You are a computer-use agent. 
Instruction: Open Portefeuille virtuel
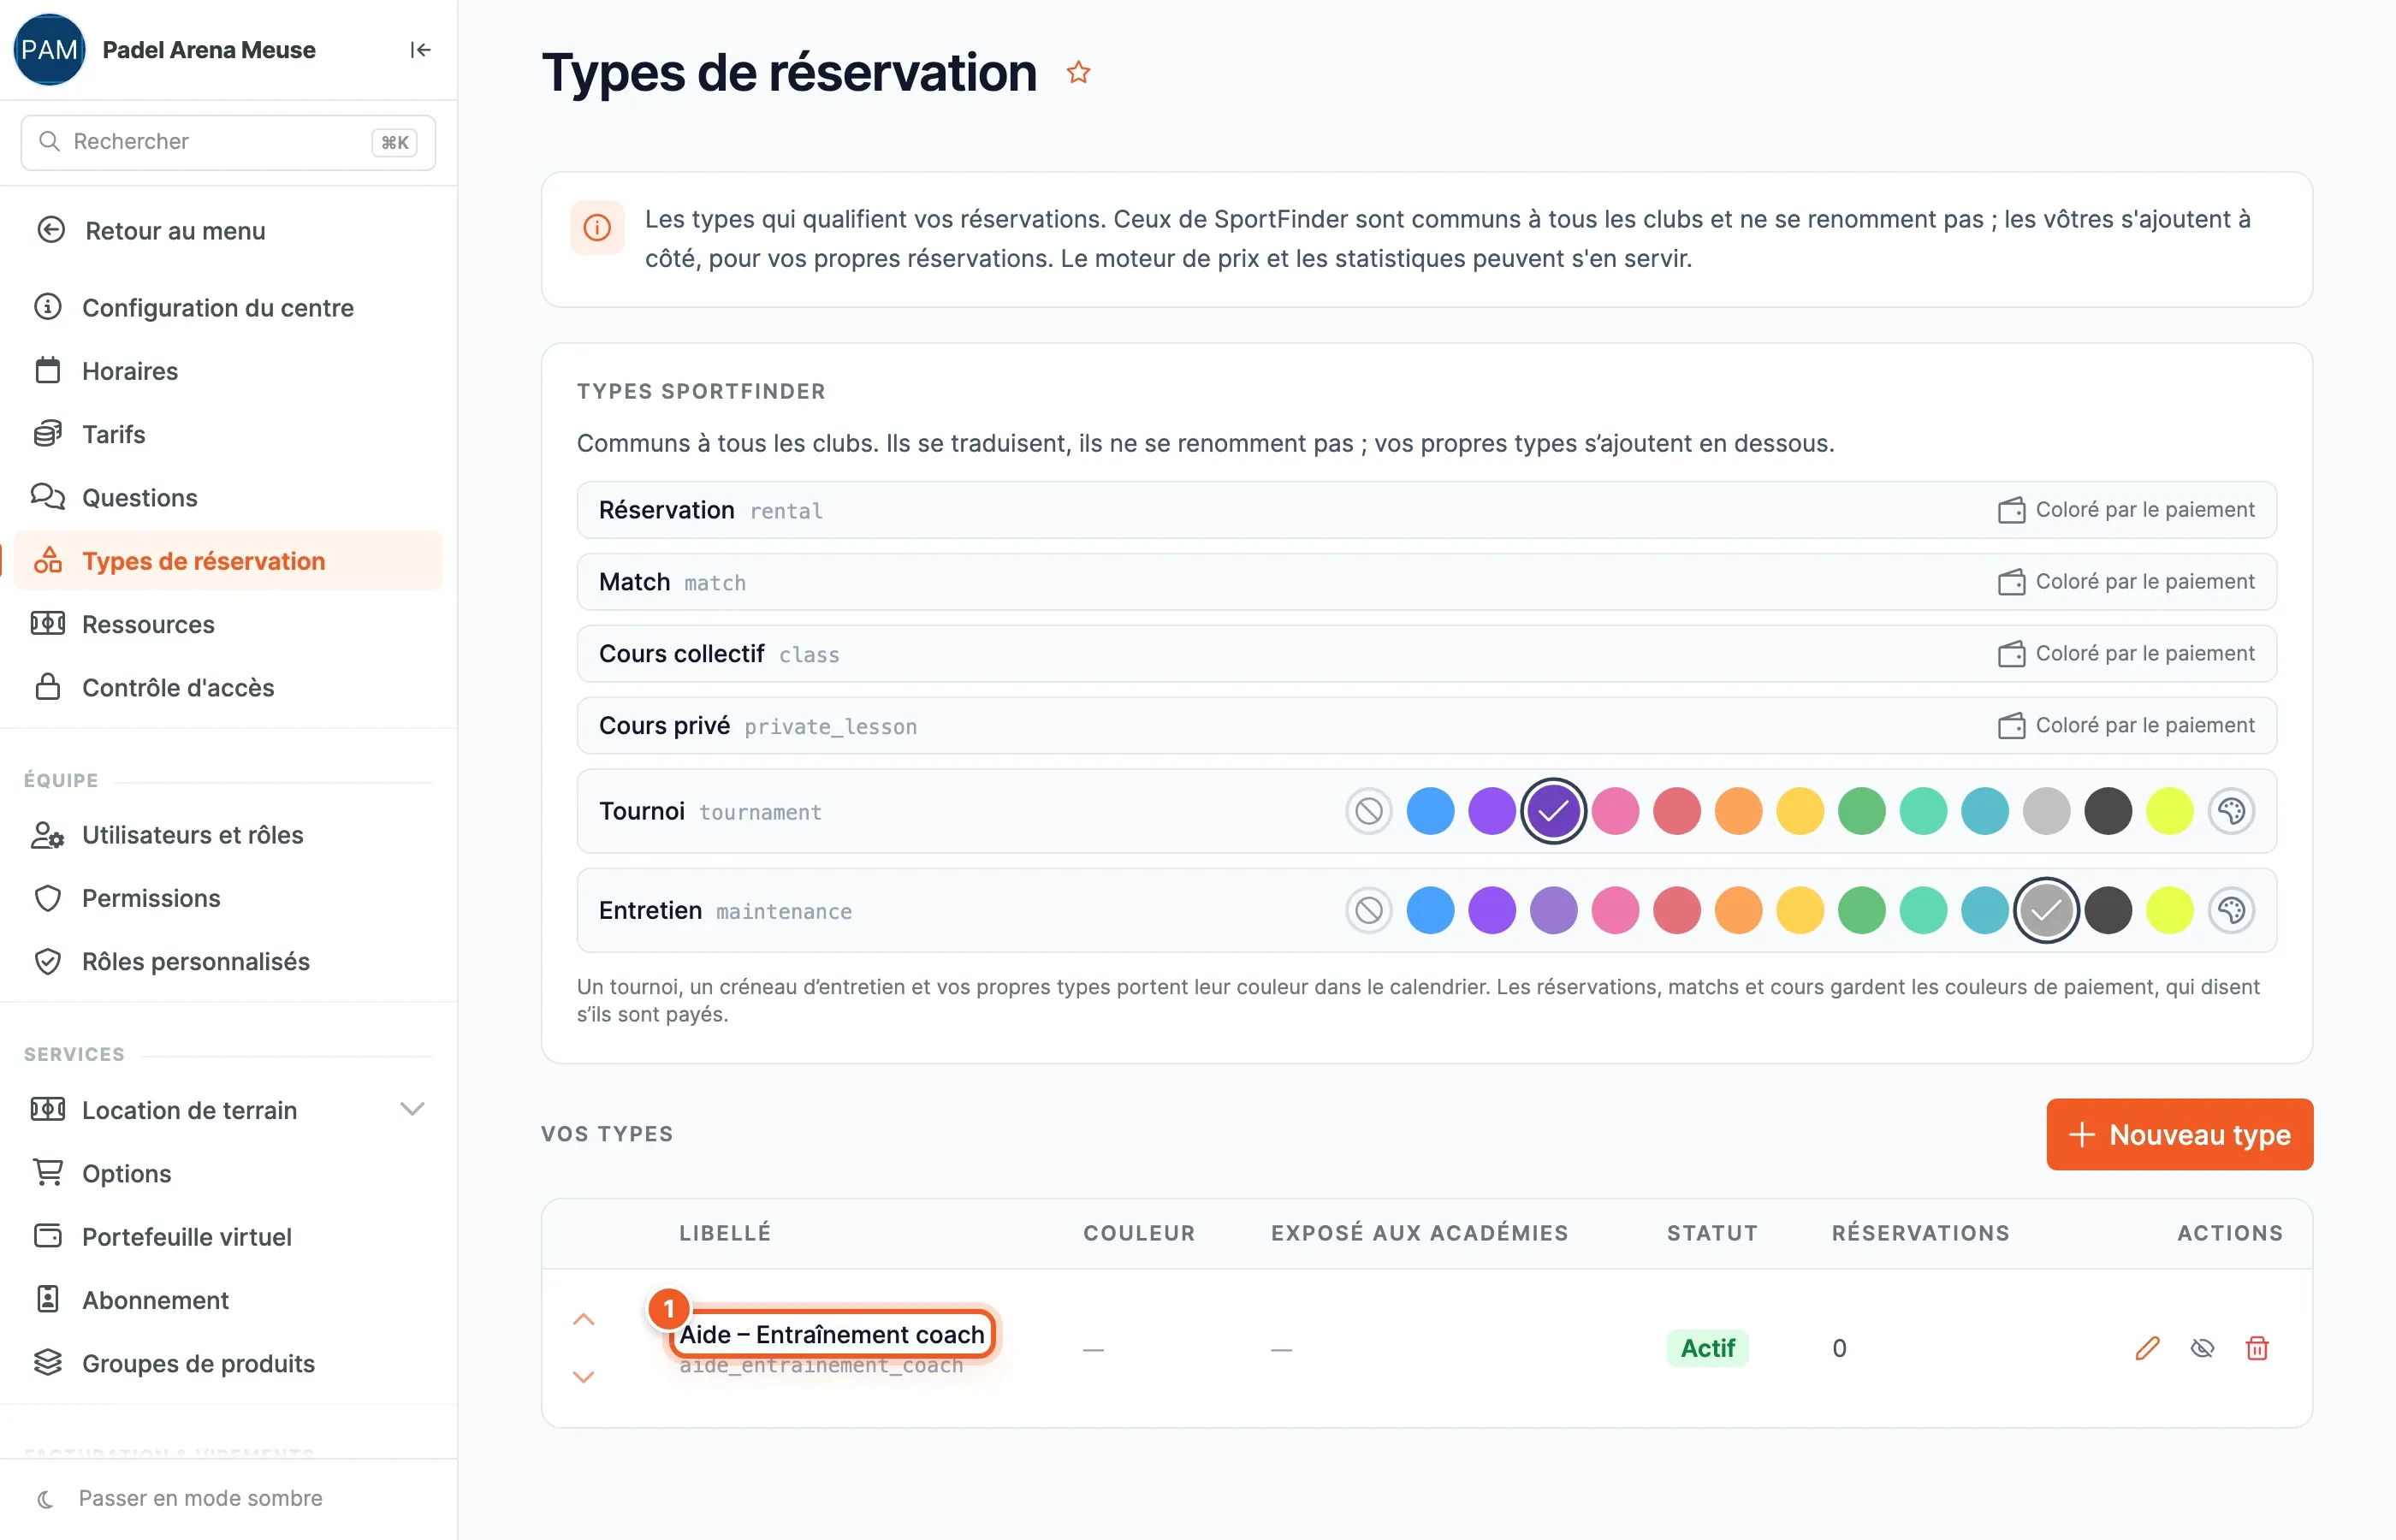coord(228,1237)
